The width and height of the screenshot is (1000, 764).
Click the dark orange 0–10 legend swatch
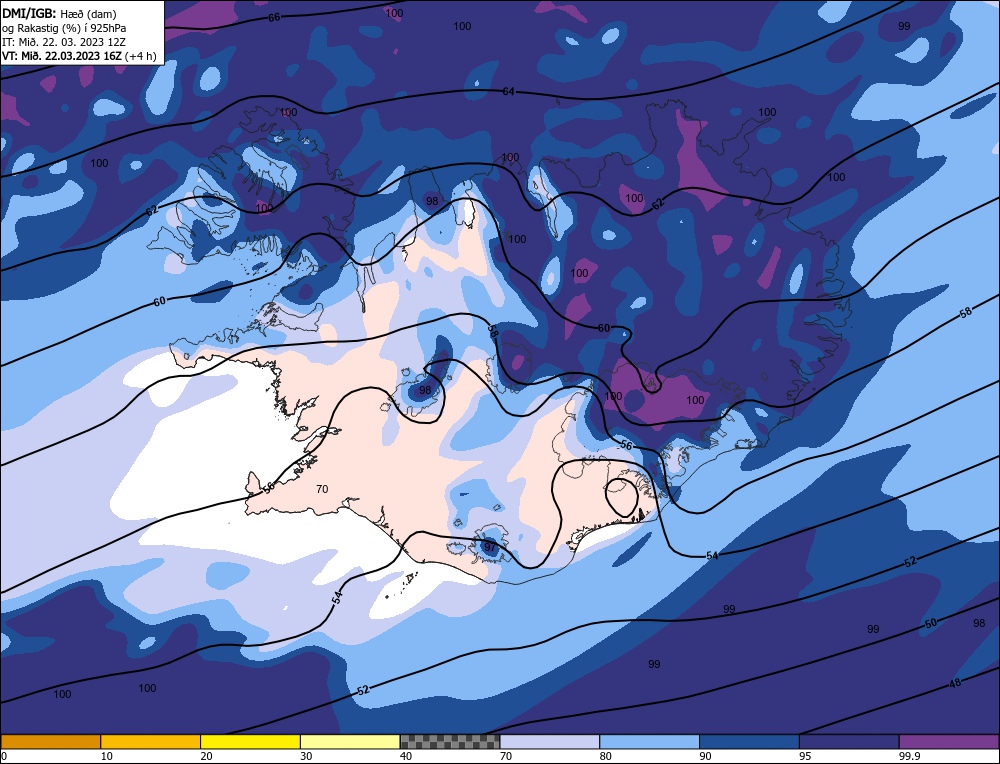tap(50, 741)
